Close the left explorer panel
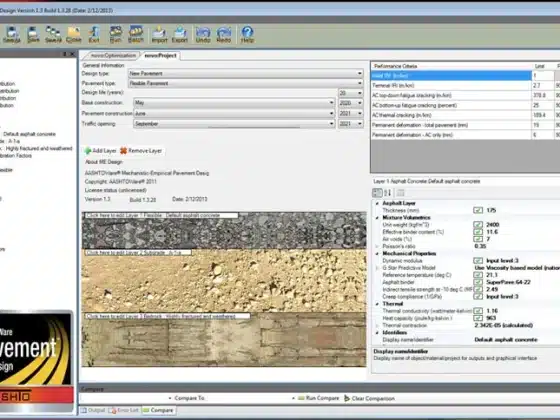Image resolution: width=560 pixels, height=420 pixels. click(72, 54)
